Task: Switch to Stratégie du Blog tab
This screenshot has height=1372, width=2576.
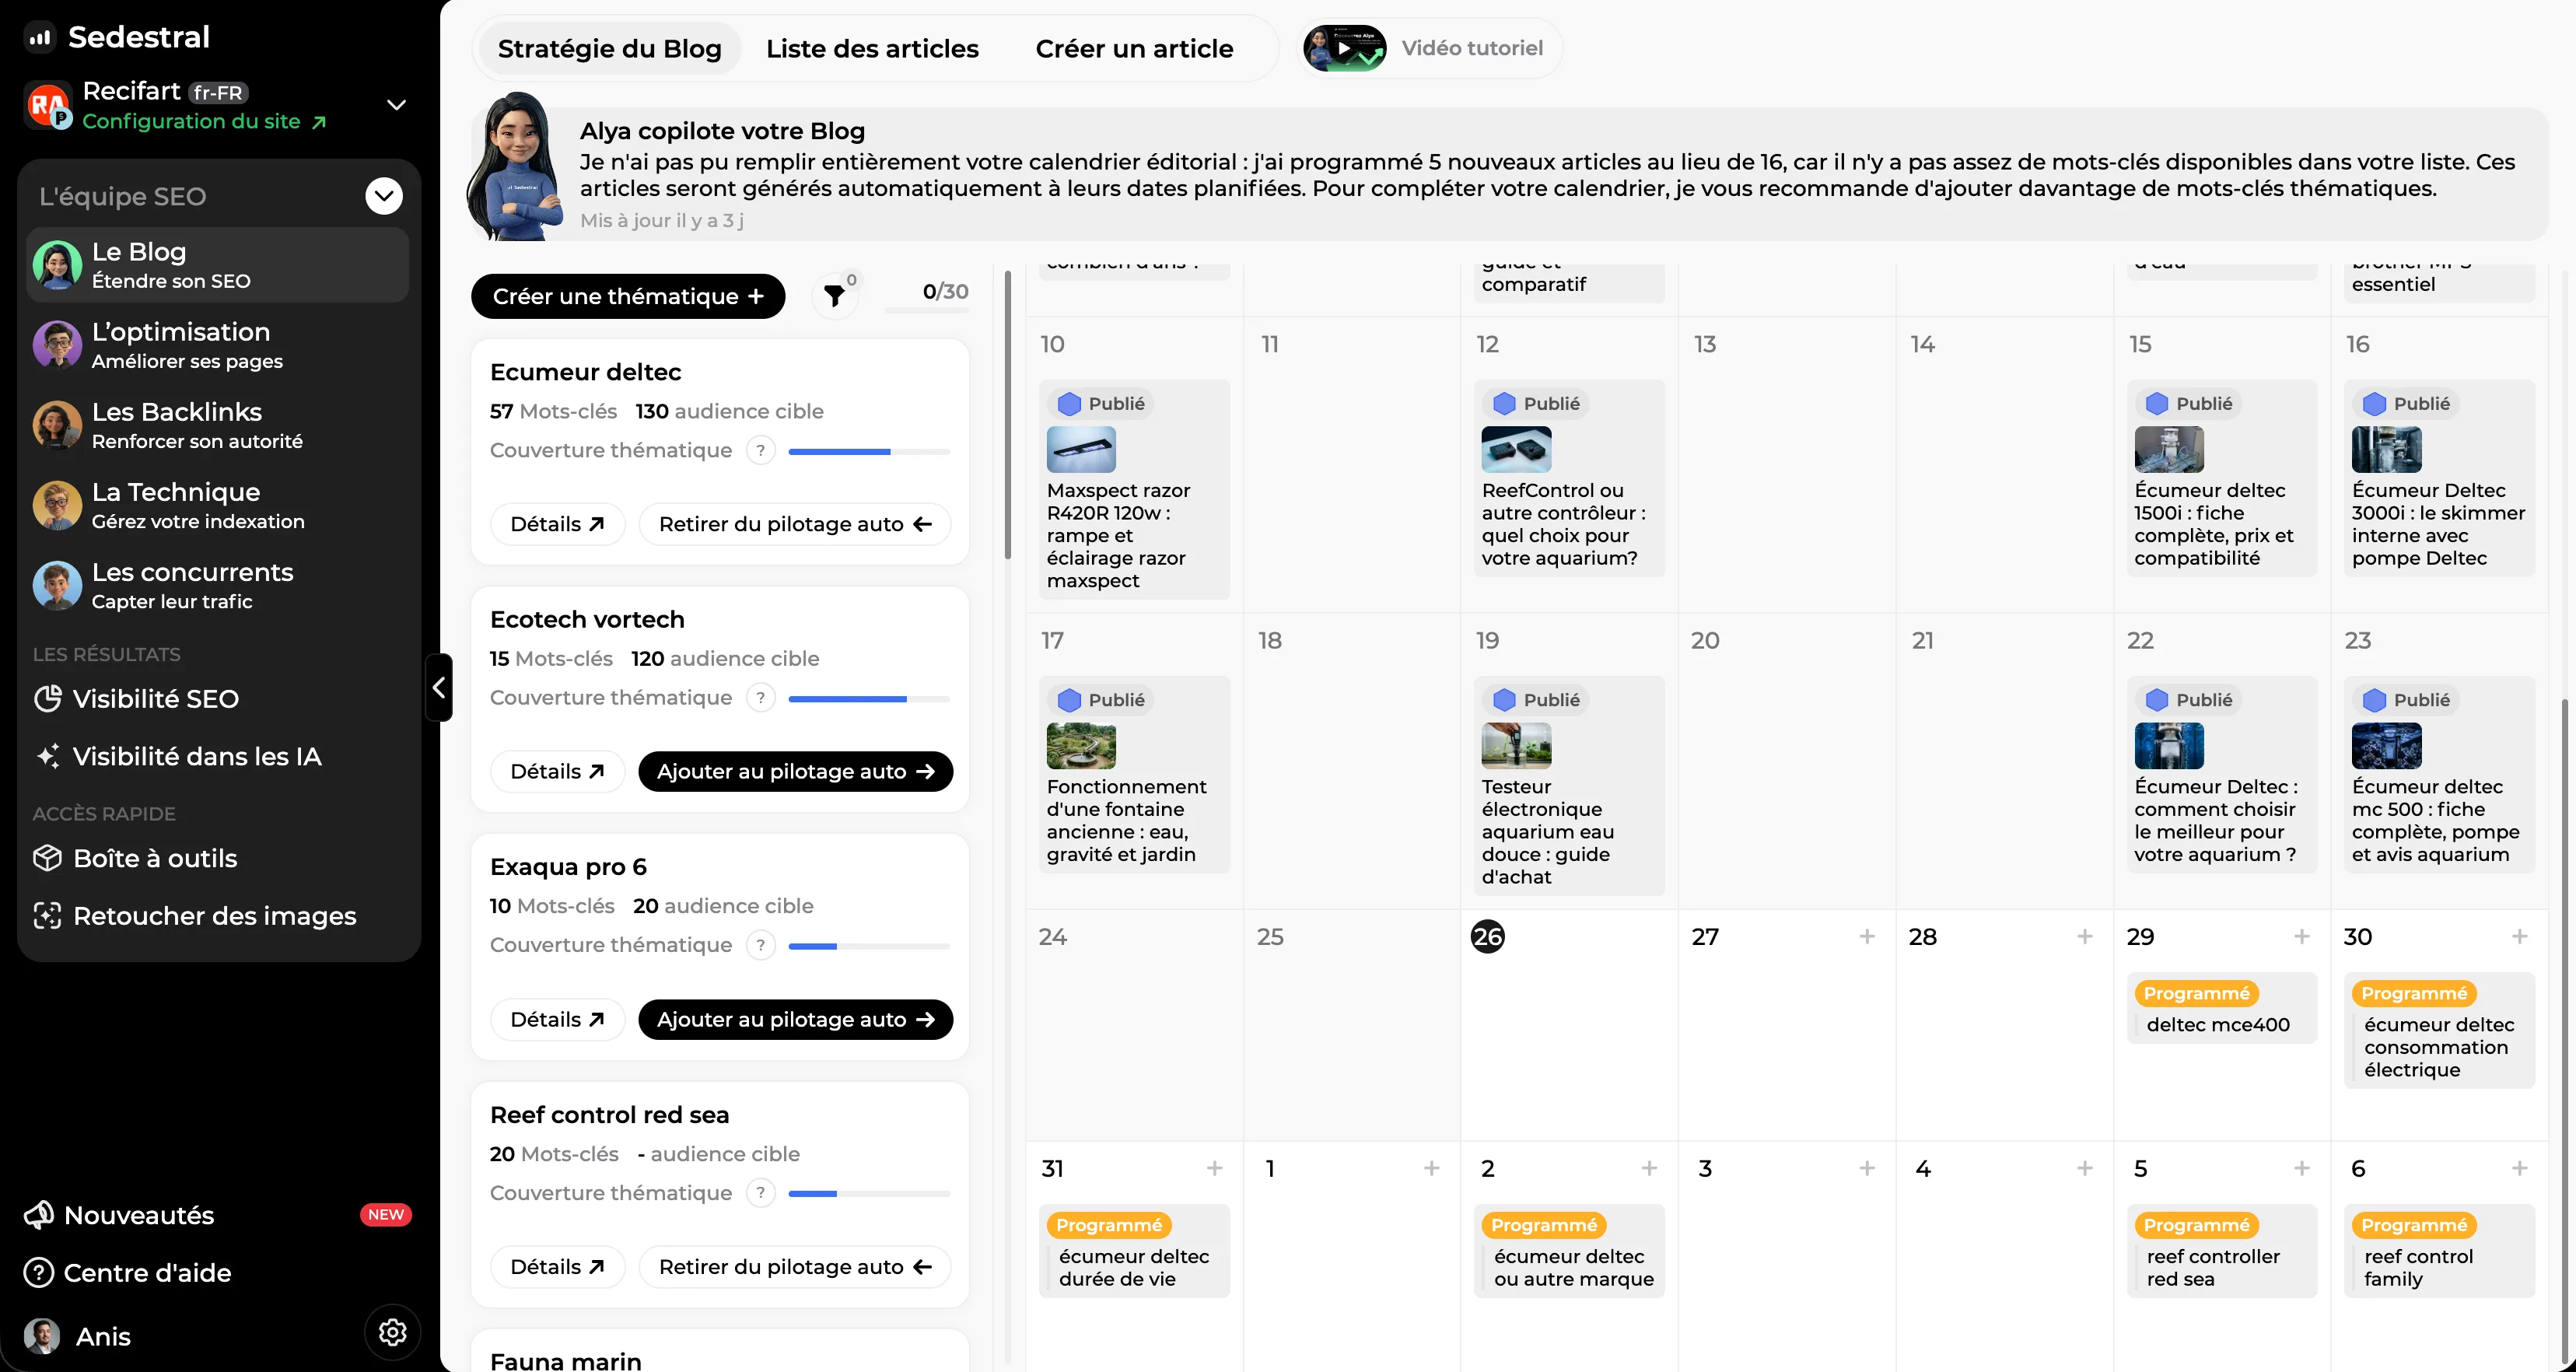Action: coord(609,49)
